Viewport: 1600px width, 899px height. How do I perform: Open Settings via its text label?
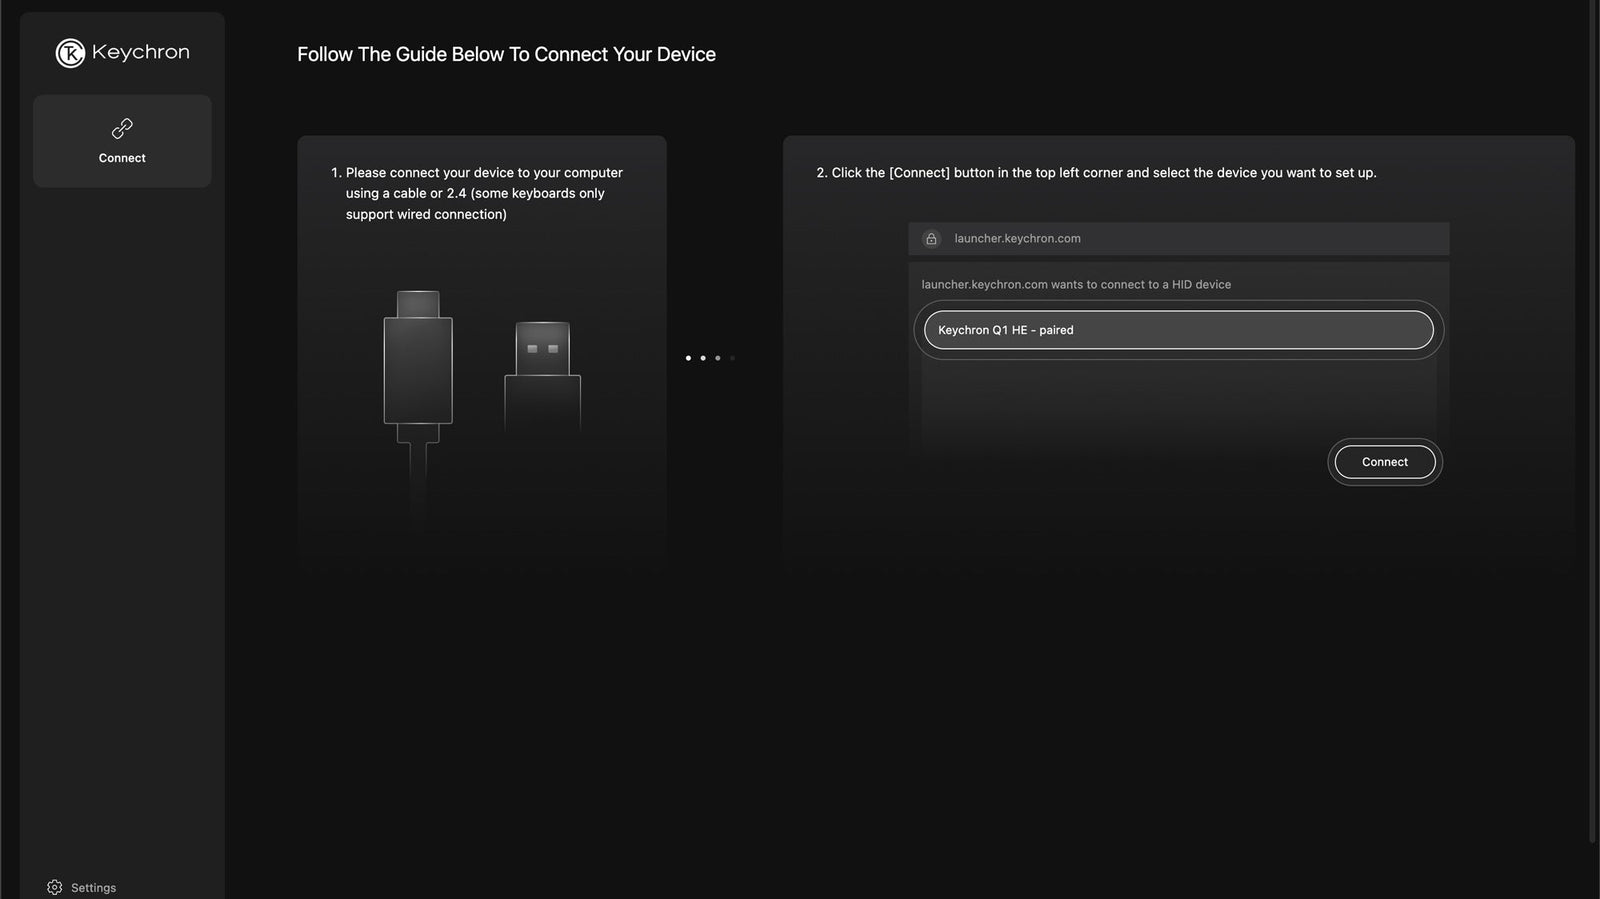tap(93, 888)
